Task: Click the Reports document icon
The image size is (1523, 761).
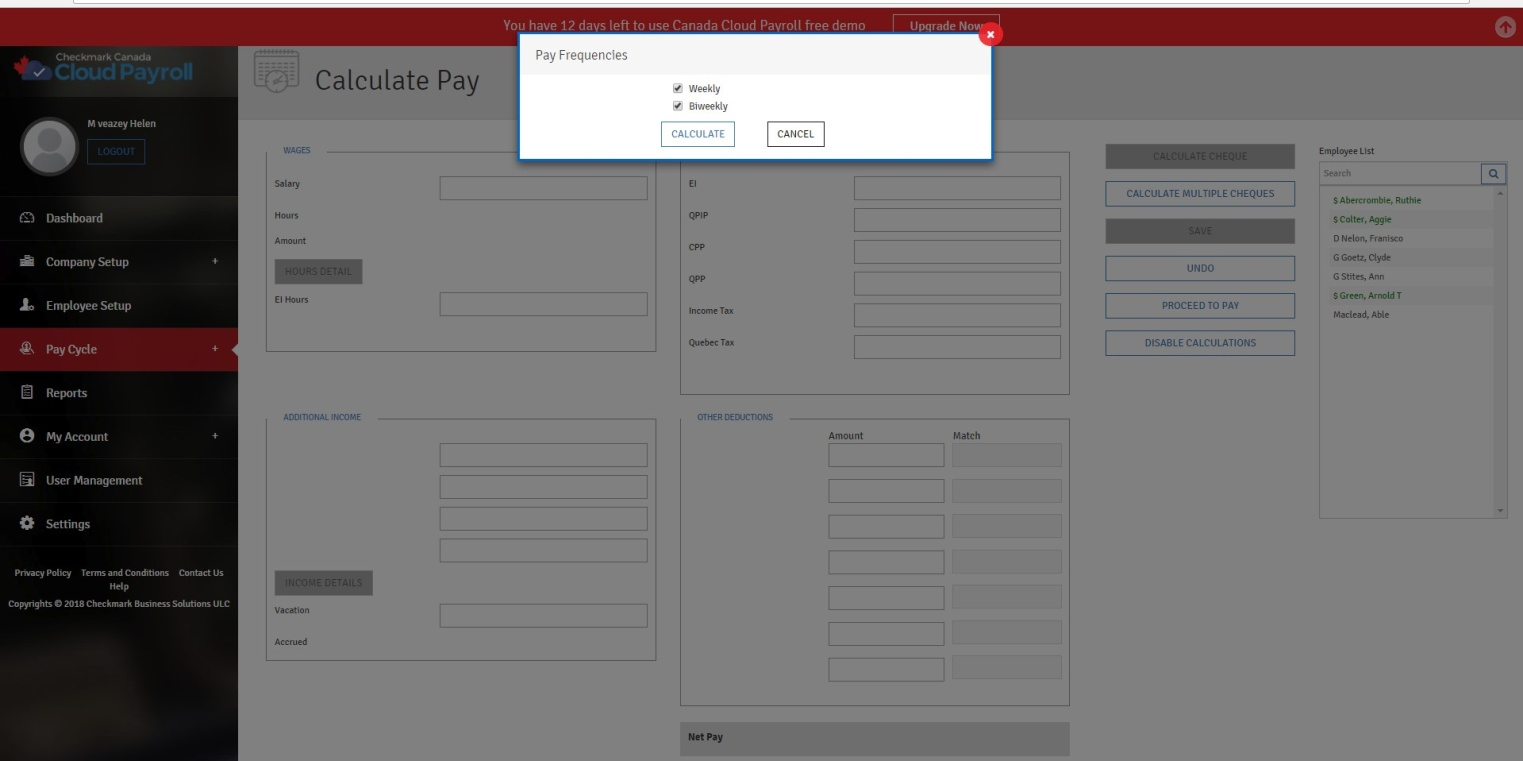Action: [27, 393]
